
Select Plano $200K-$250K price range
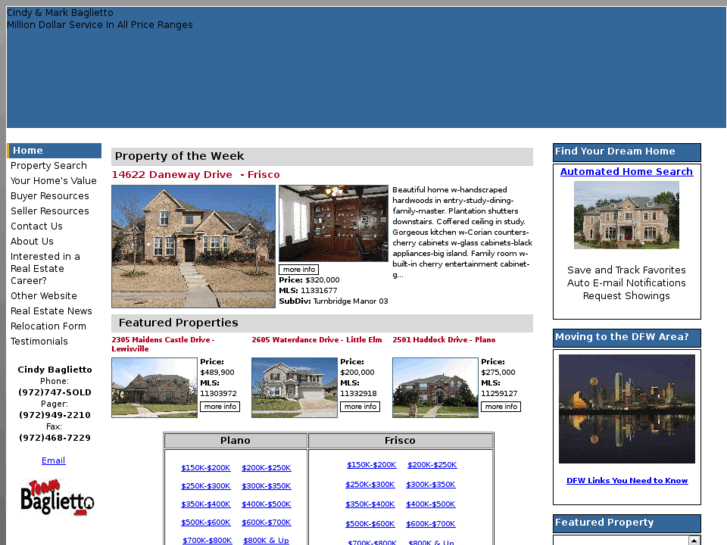point(266,468)
